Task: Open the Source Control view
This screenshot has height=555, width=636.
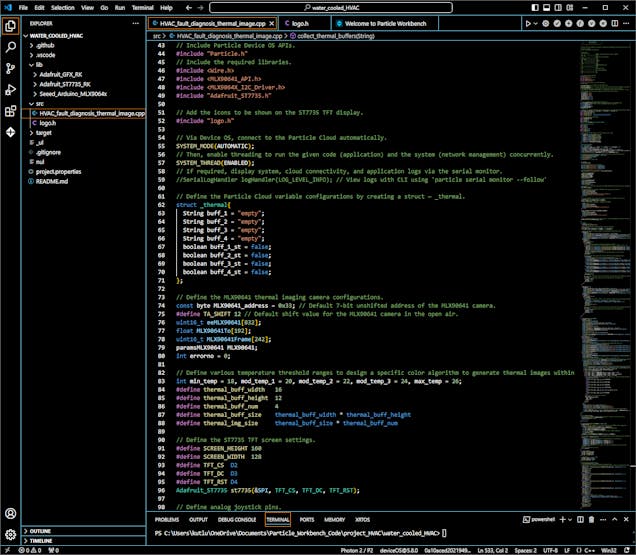Action: pos(11,69)
